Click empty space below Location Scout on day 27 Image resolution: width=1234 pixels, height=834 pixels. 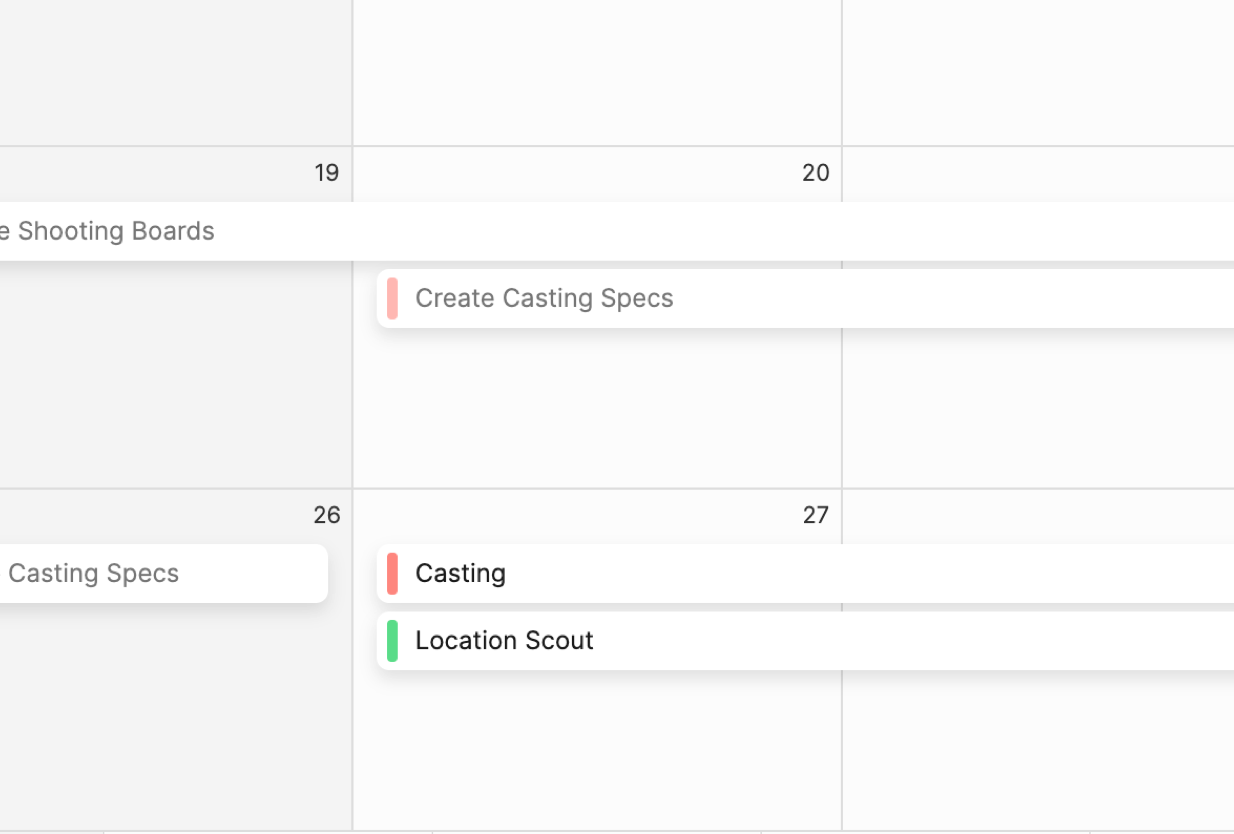pyautogui.click(x=597, y=750)
